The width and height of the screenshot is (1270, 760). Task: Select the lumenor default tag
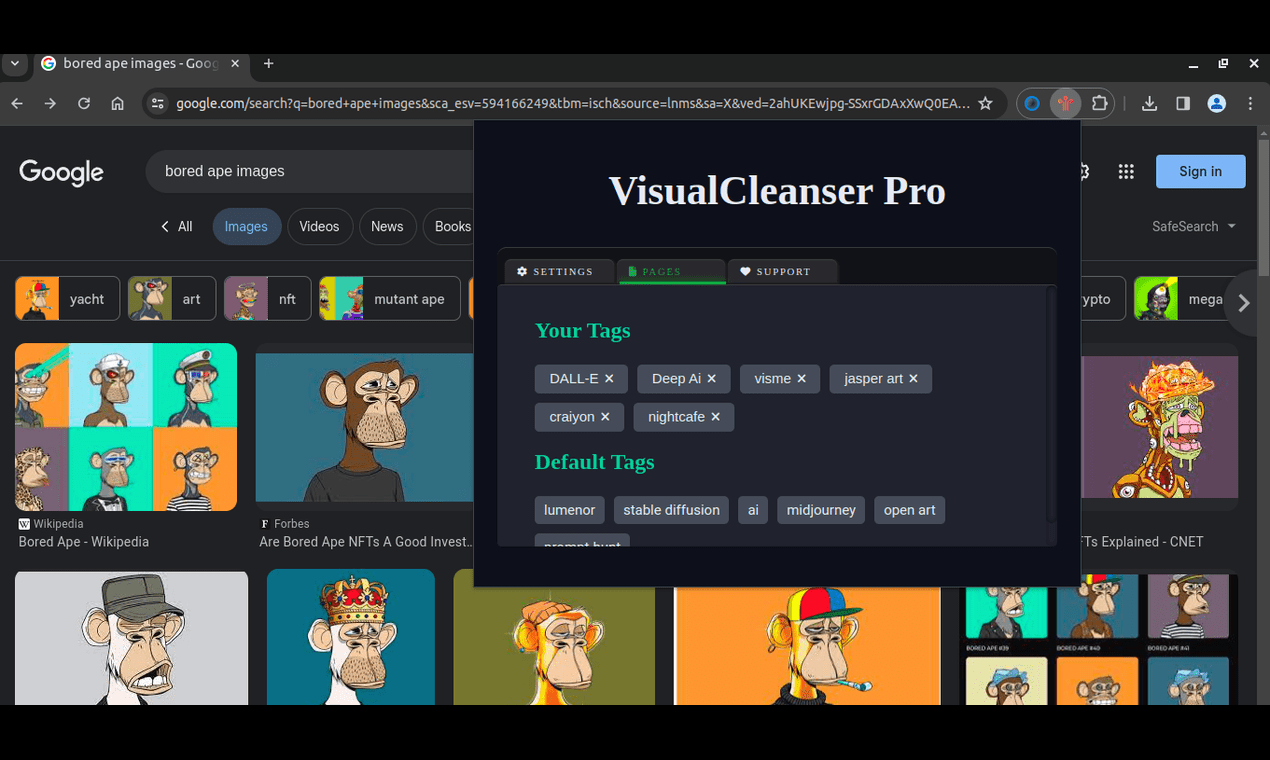click(570, 510)
